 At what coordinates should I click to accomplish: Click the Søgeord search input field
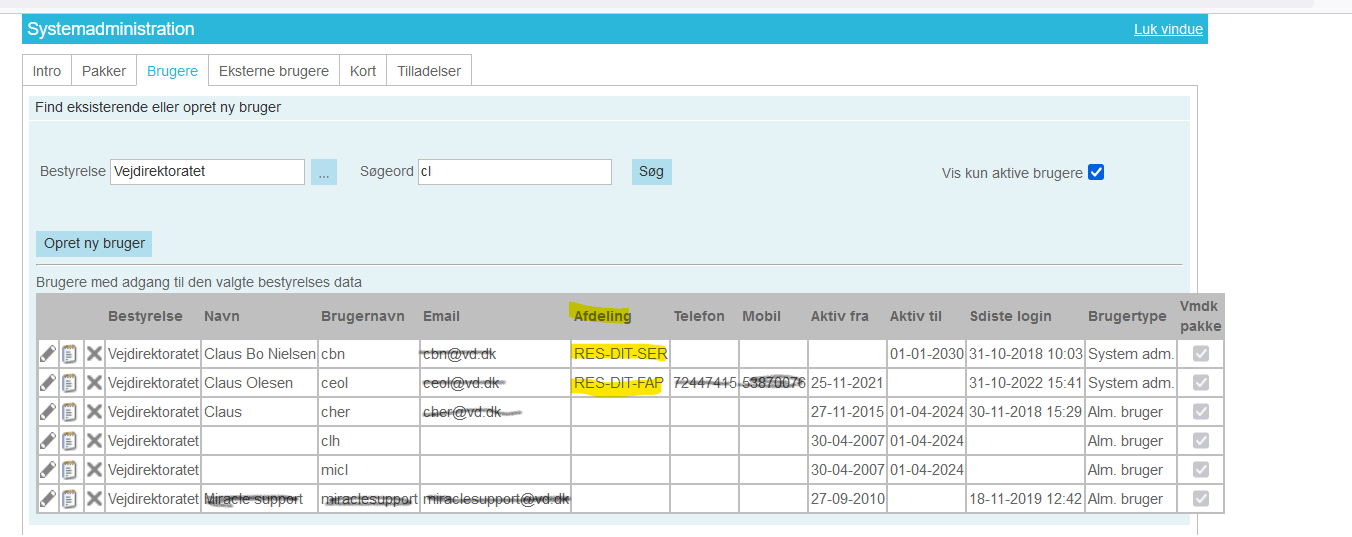pos(514,172)
